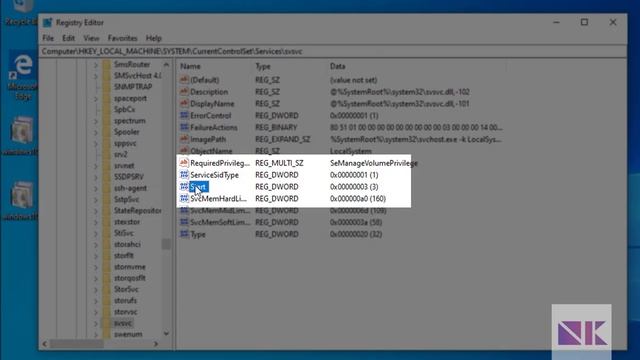Click the tree scroll-down arrow
Image resolution: width=640 pixels, height=360 pixels.
tap(166, 333)
